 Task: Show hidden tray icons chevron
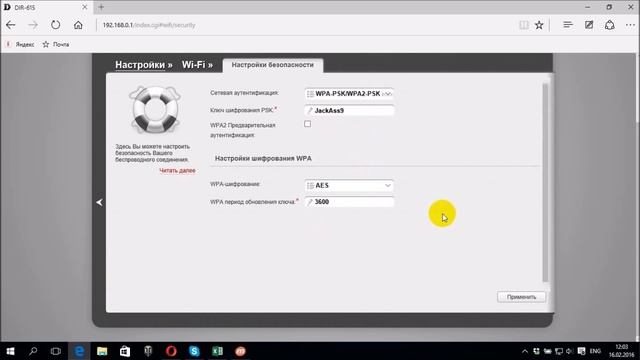[x=525, y=351]
